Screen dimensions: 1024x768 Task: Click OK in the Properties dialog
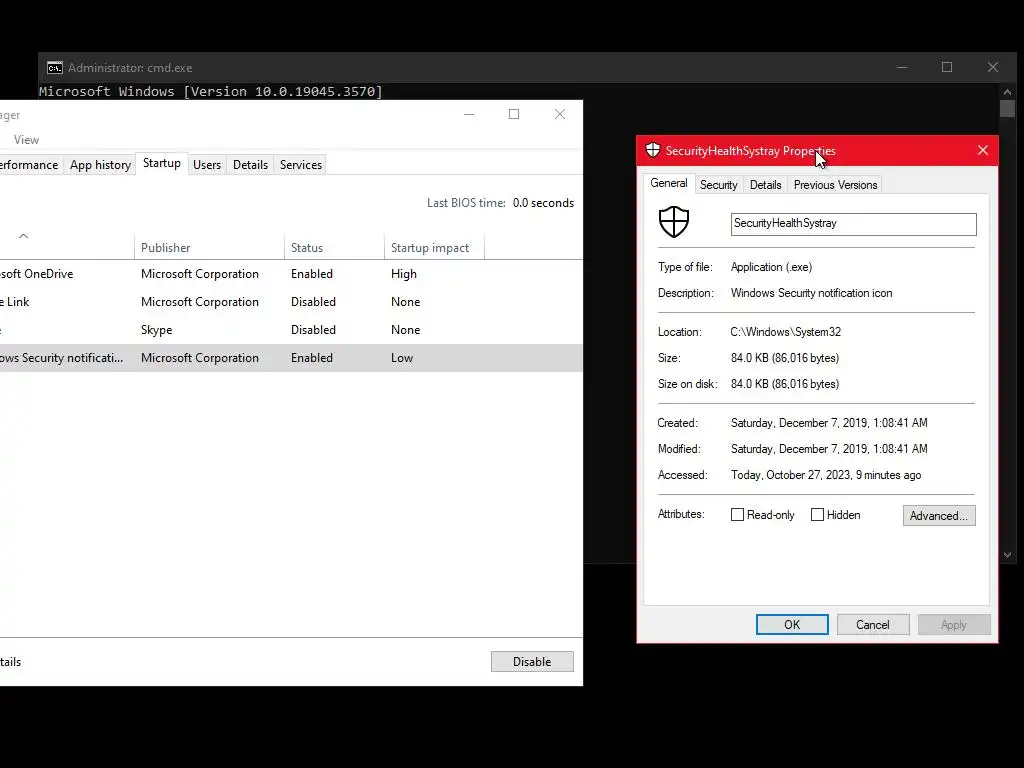[792, 624]
